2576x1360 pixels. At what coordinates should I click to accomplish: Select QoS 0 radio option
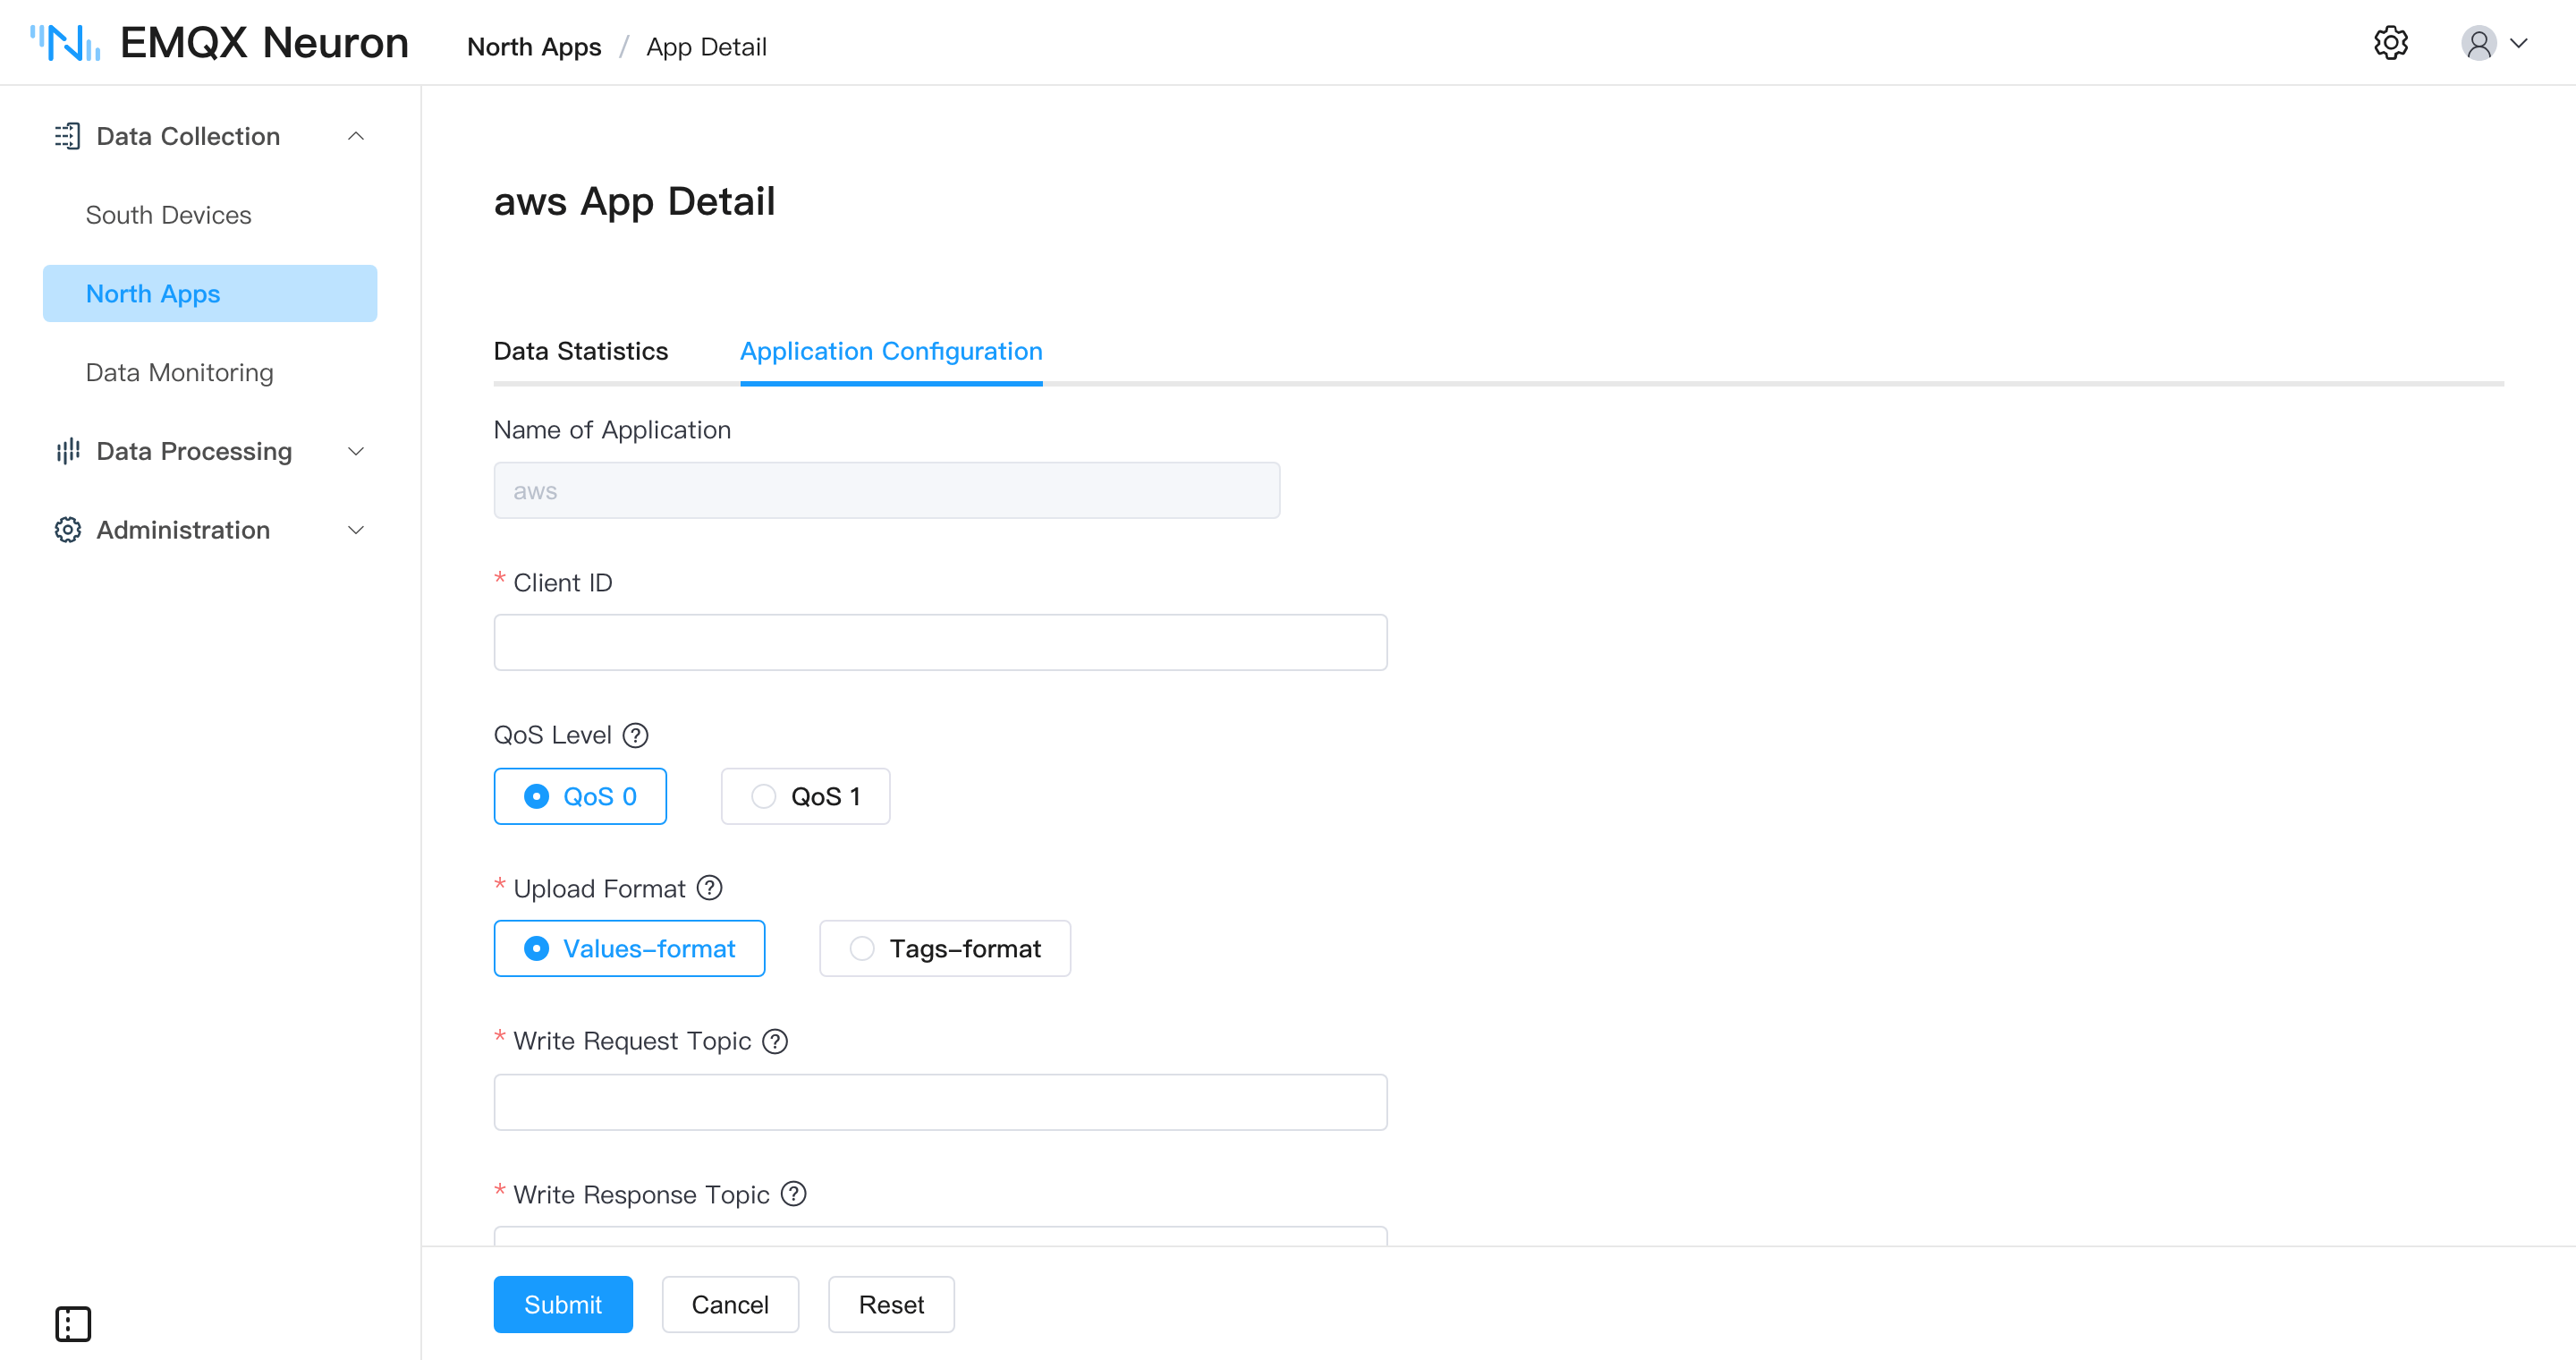580,796
